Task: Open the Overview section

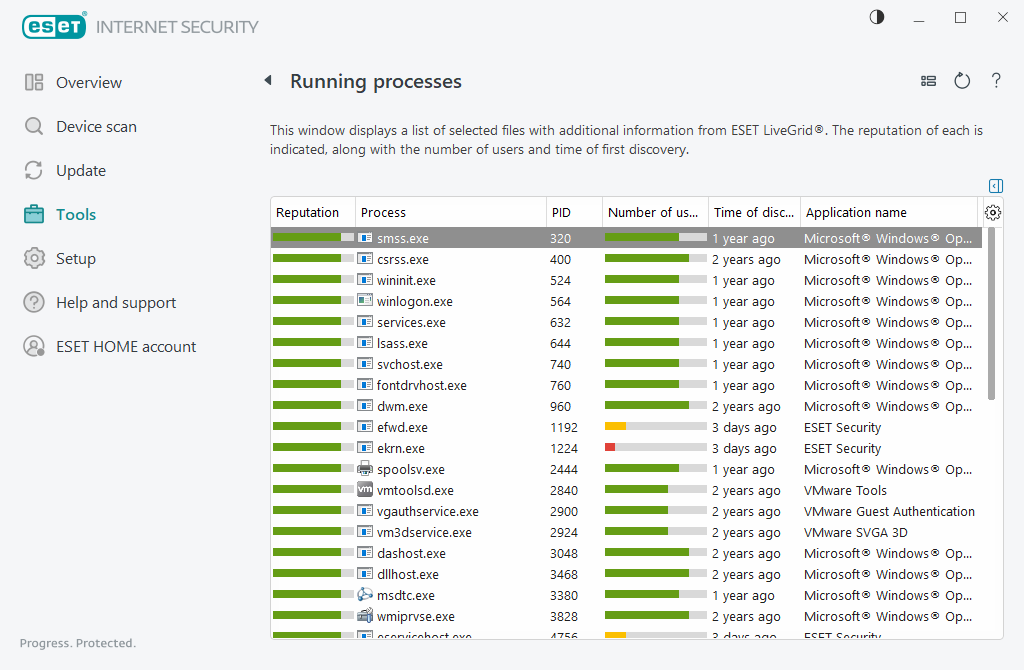Action: [x=89, y=83]
